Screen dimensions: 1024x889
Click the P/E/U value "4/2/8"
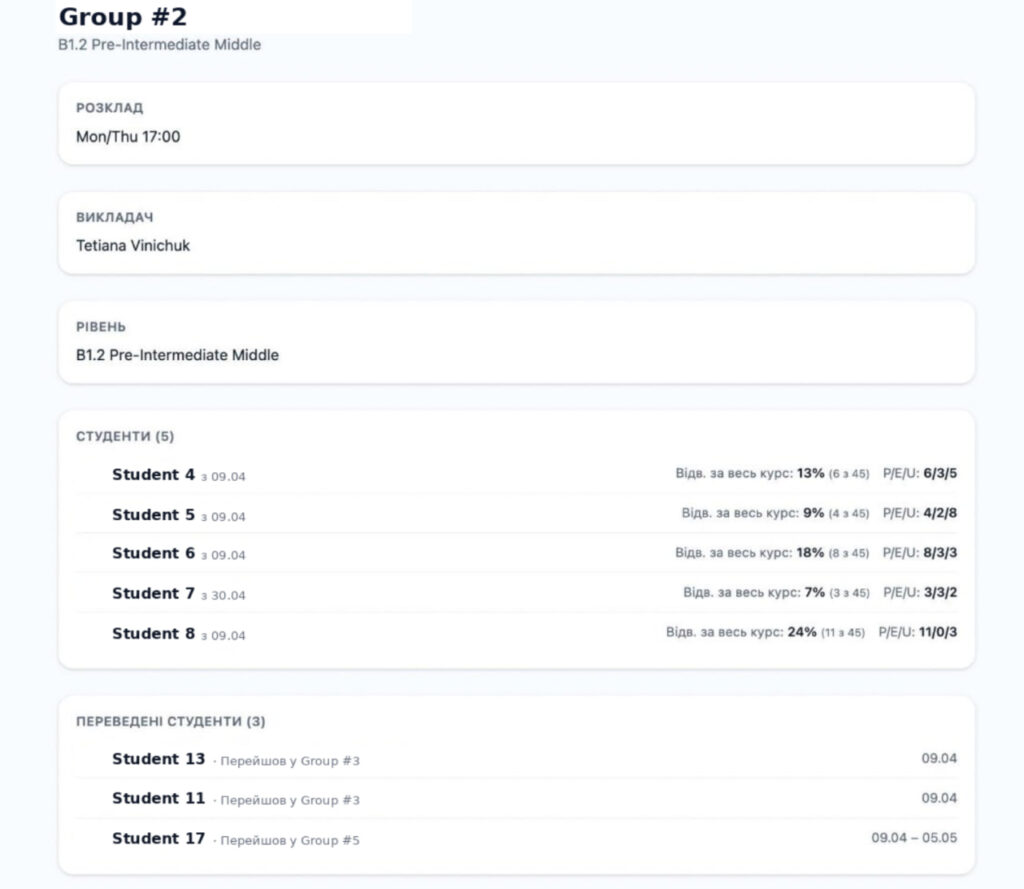click(x=940, y=513)
